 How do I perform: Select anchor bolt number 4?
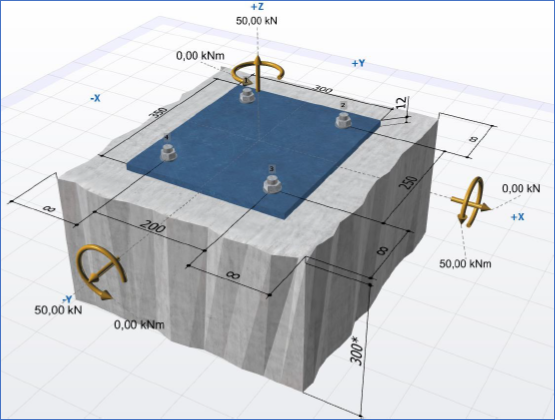click(168, 153)
